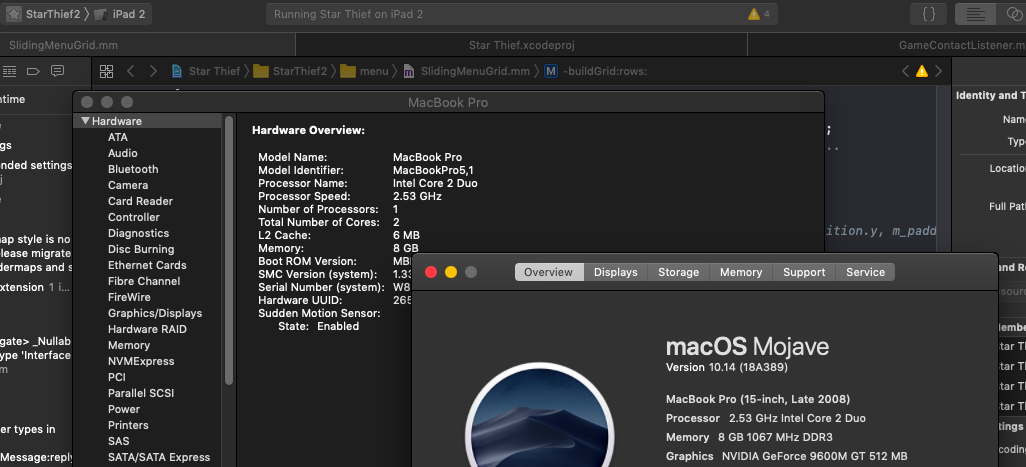Select PCI in hardware list
The width and height of the screenshot is (1026, 467).
click(117, 377)
